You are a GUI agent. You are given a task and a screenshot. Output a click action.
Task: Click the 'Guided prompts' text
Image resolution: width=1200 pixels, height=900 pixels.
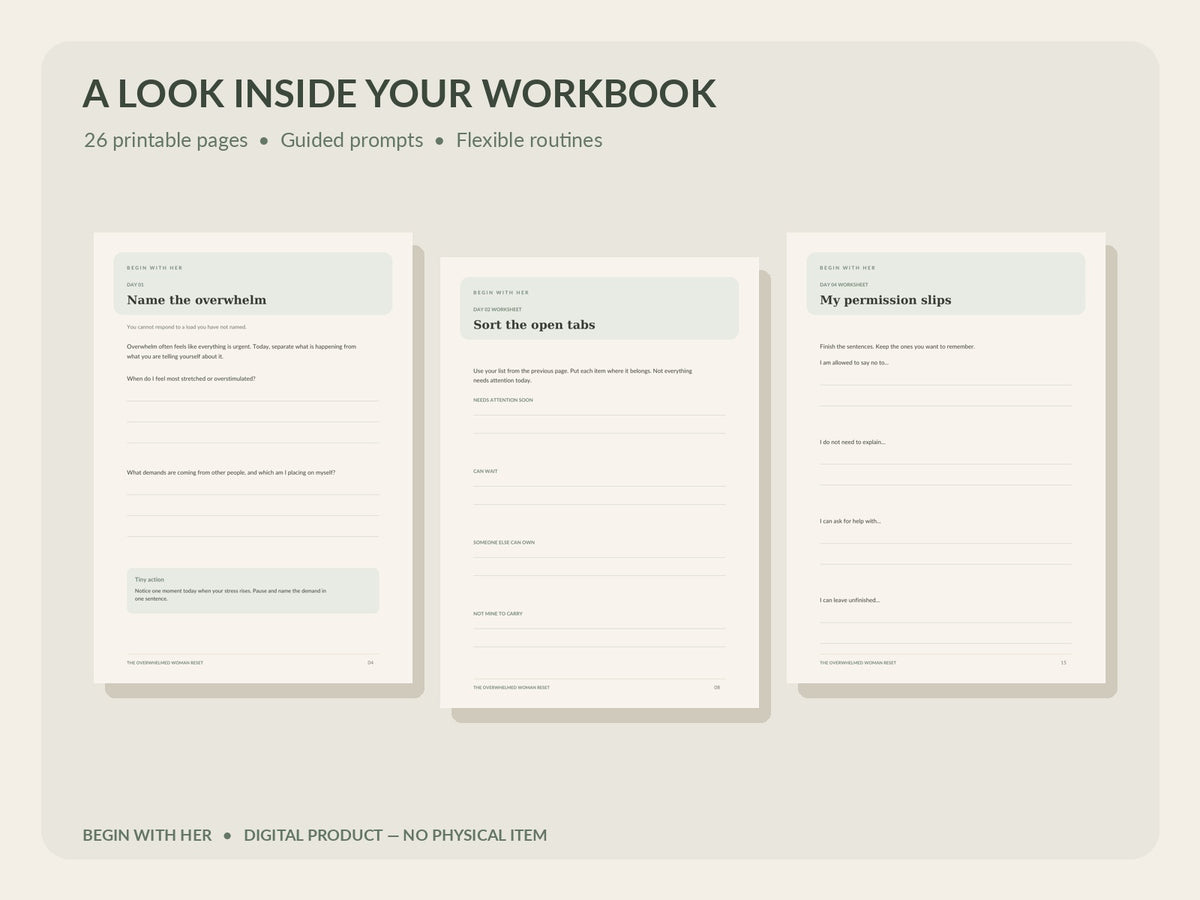click(x=352, y=140)
